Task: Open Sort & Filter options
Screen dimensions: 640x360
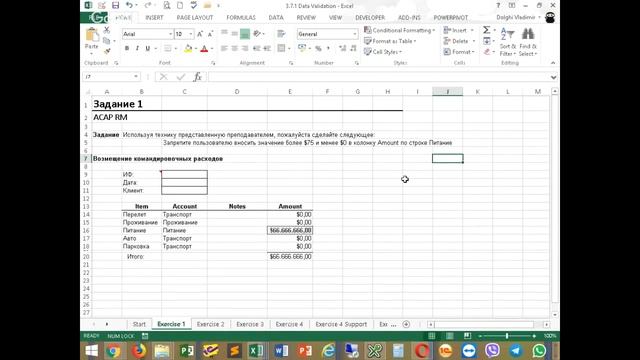Action: click(x=508, y=41)
